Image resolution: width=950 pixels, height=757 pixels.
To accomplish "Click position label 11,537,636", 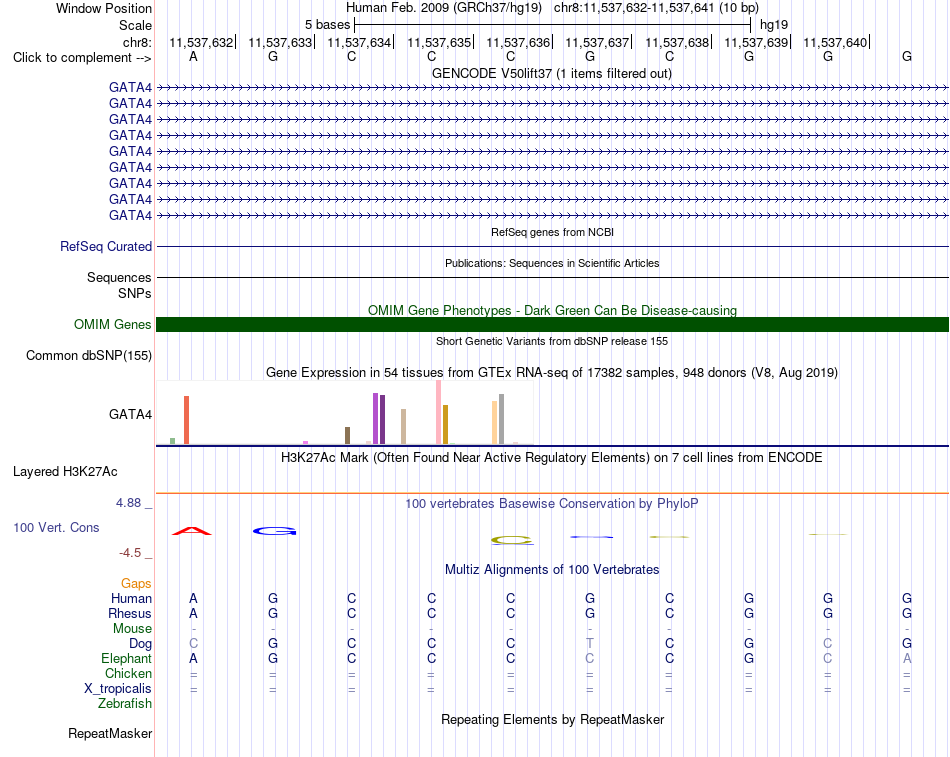I will (518, 42).
